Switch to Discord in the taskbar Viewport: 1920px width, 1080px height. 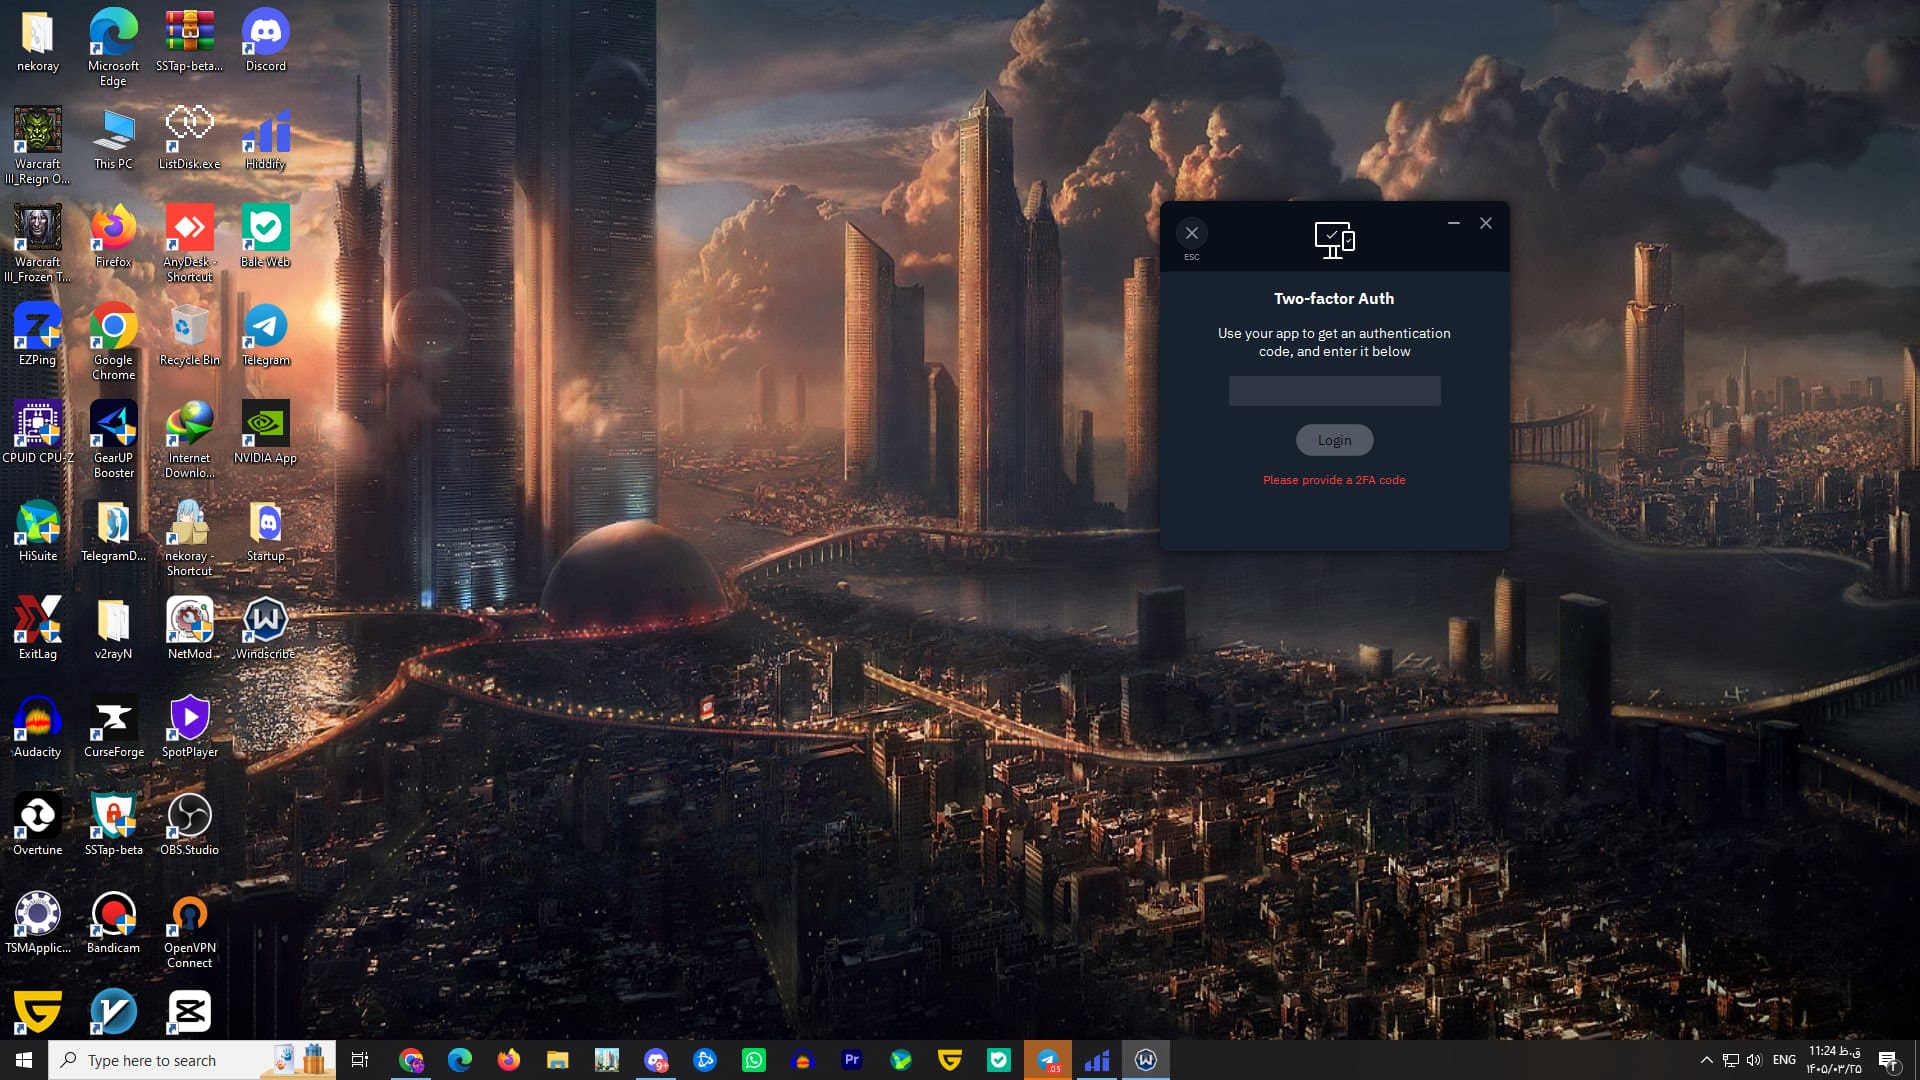click(656, 1060)
